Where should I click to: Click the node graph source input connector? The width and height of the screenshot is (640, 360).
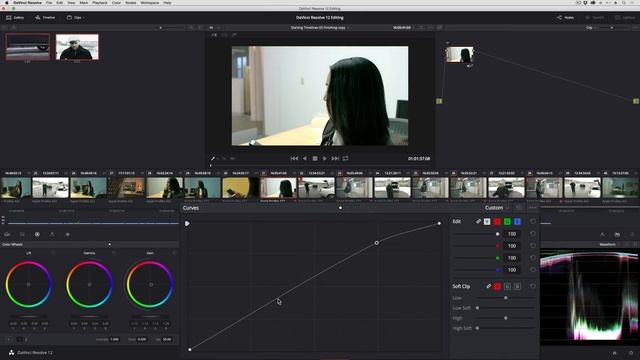pyautogui.click(x=439, y=101)
